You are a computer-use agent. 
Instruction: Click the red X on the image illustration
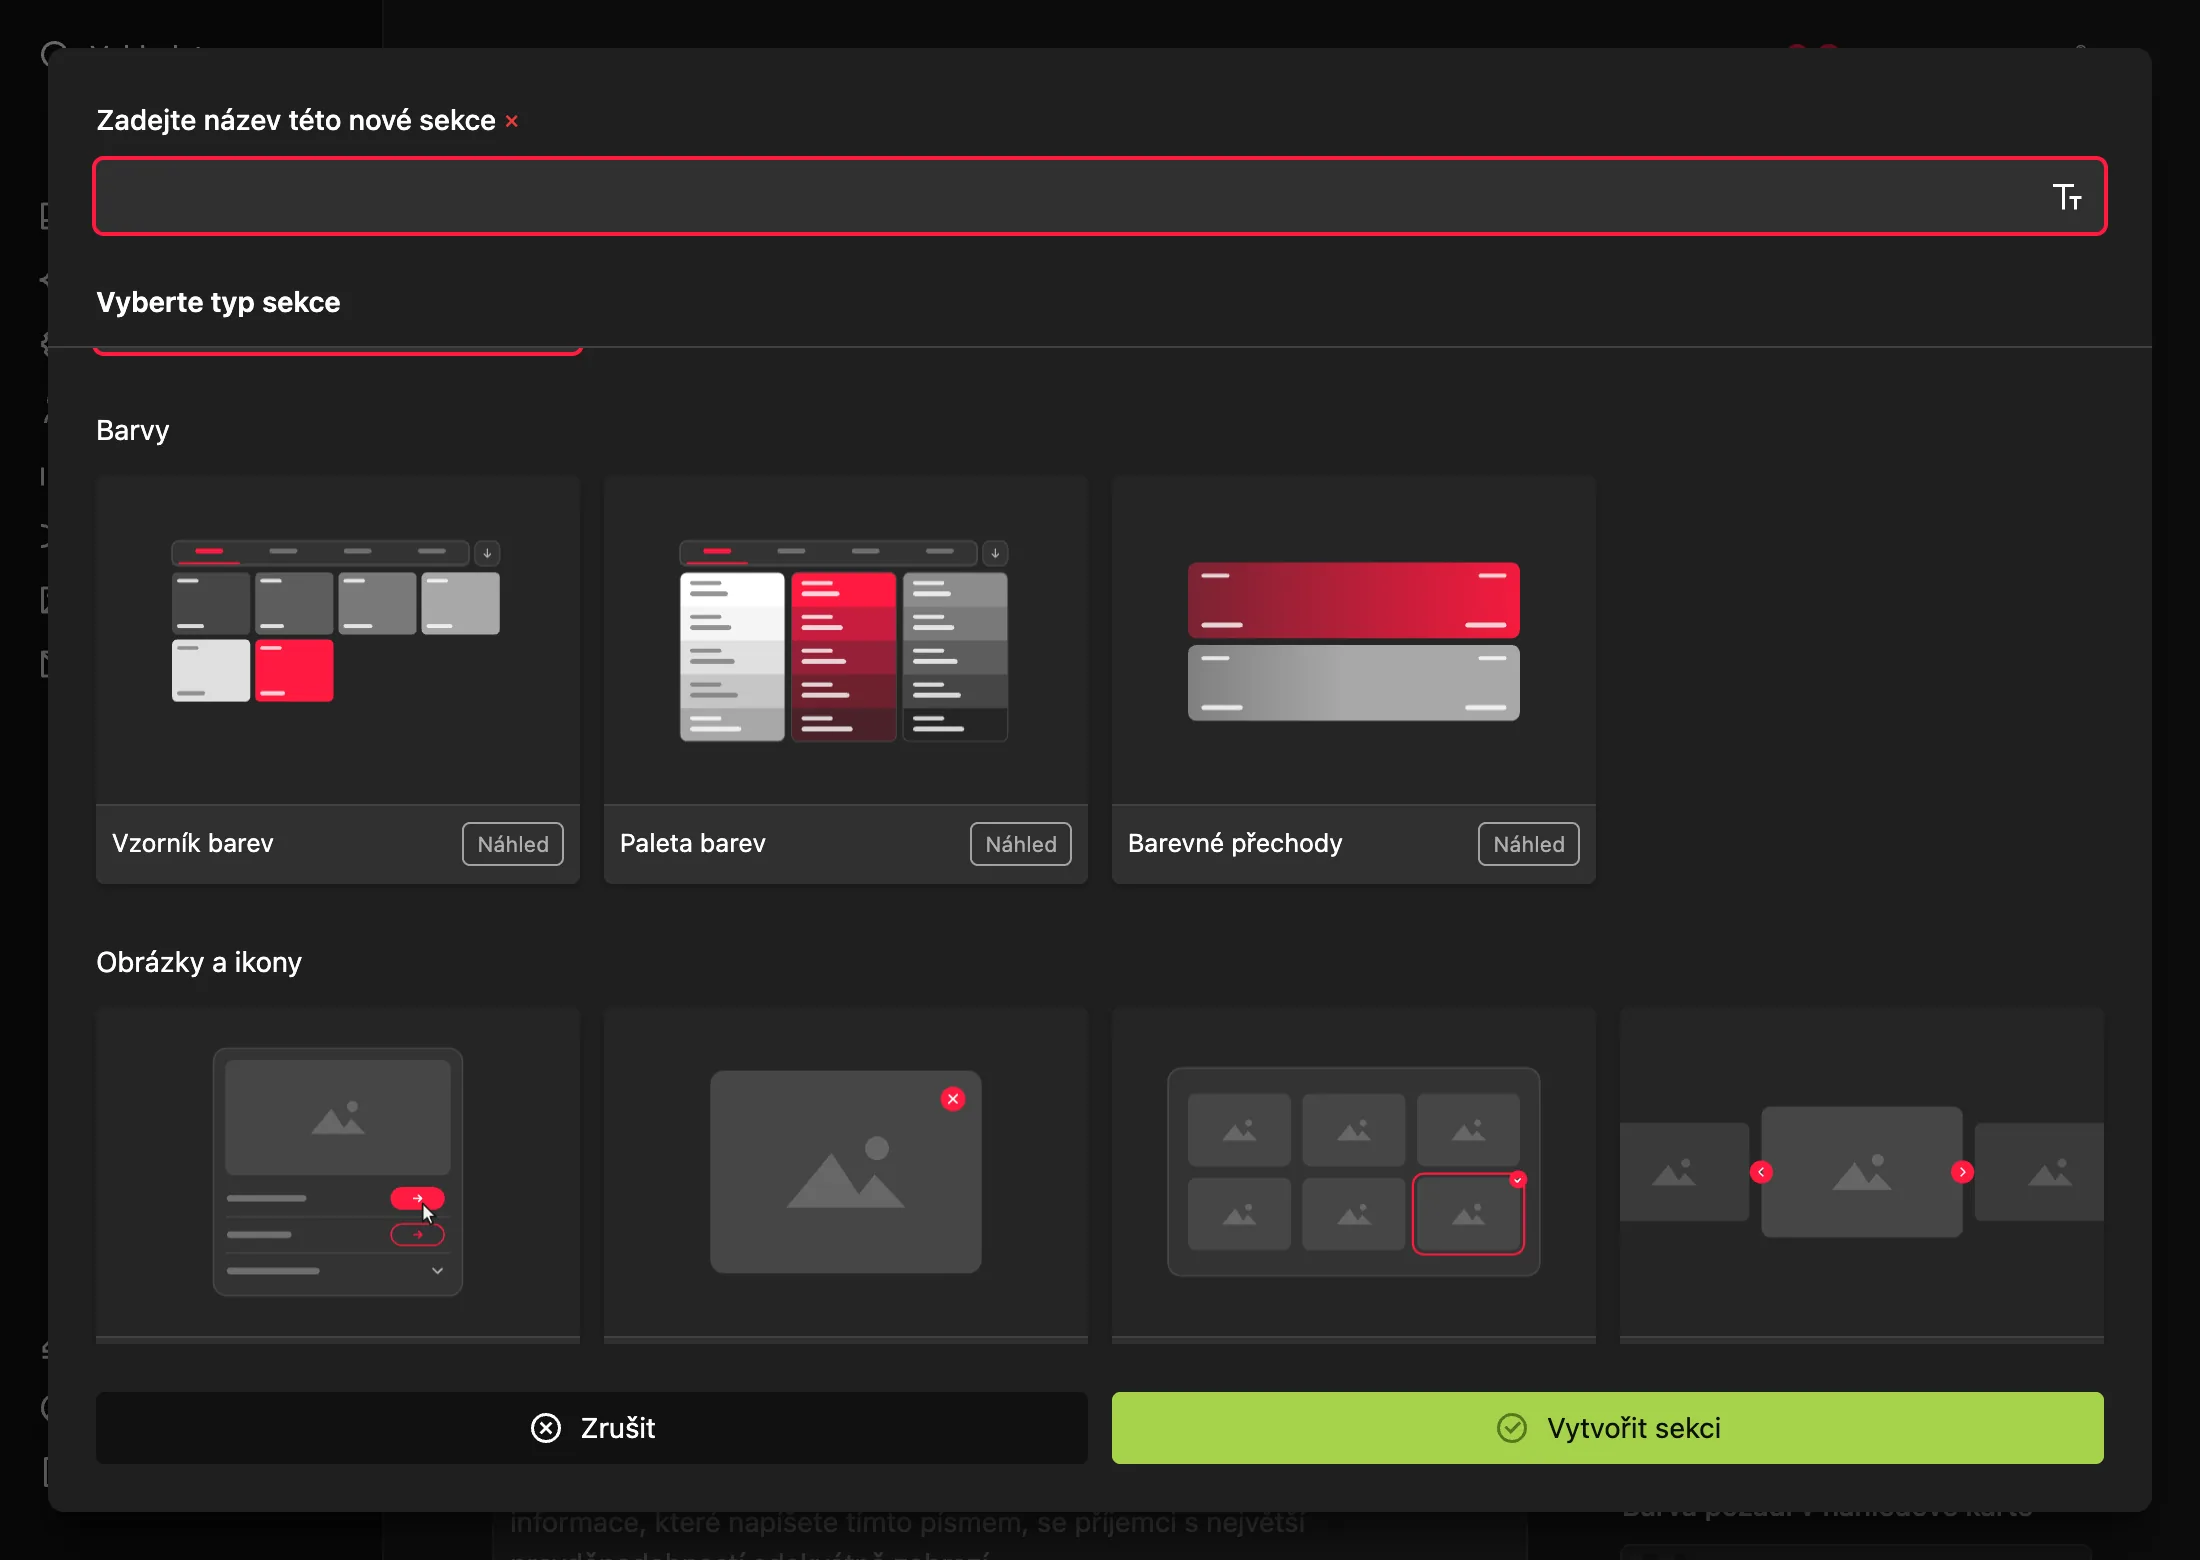coord(953,1099)
